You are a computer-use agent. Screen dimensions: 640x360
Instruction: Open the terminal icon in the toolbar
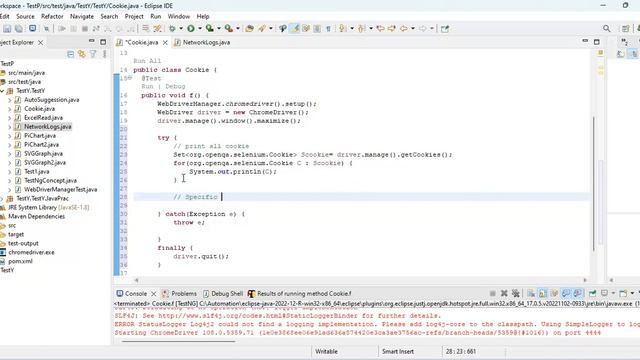pos(32,29)
